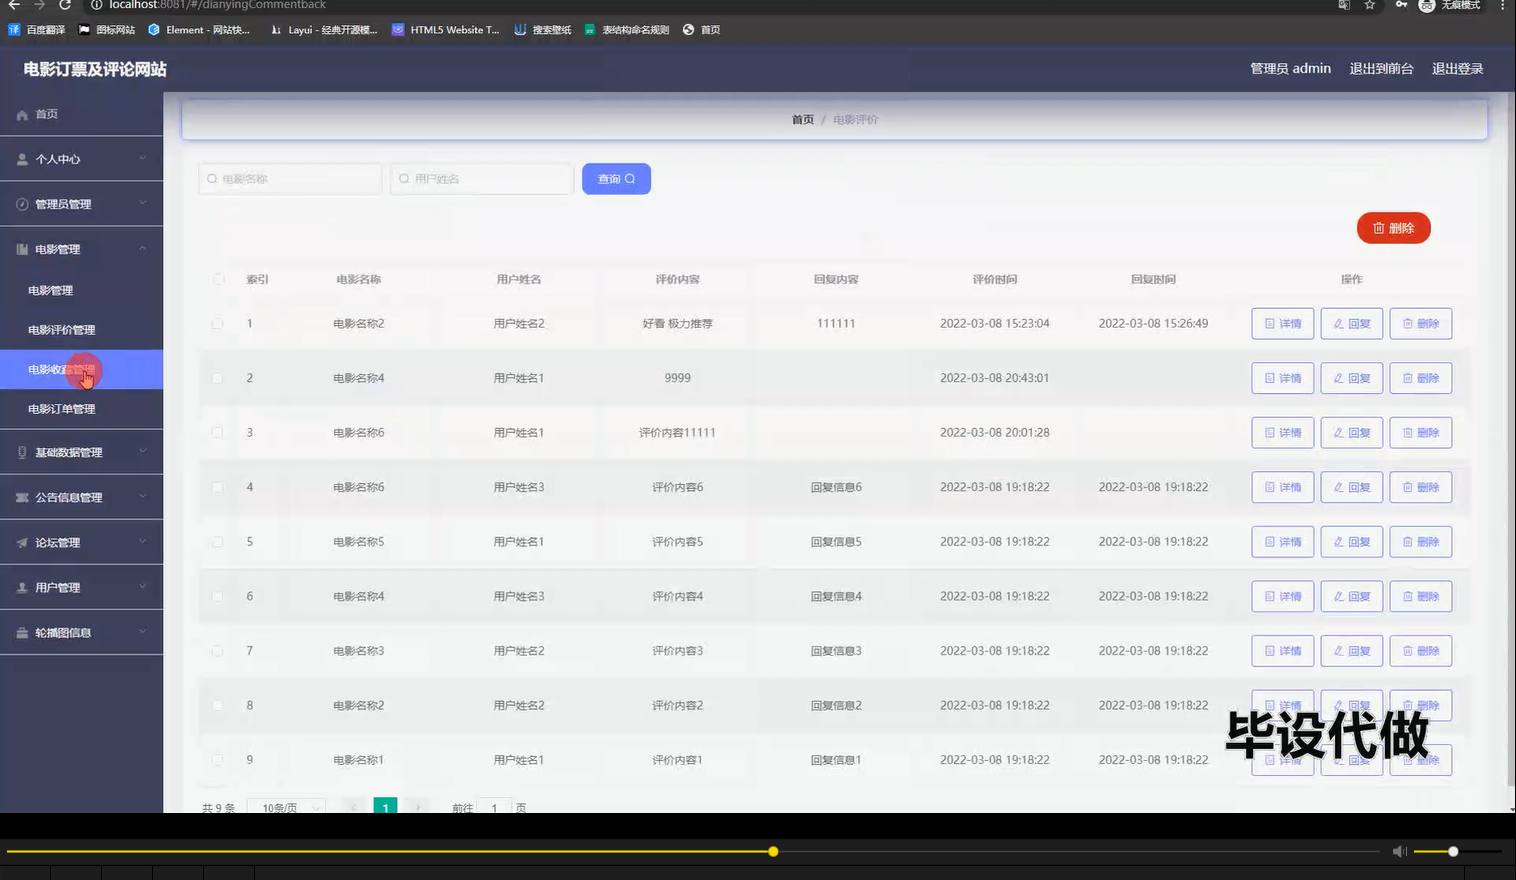Check the box for row 4 评价内容6
Screen dimensions: 1516x880
pos(217,487)
